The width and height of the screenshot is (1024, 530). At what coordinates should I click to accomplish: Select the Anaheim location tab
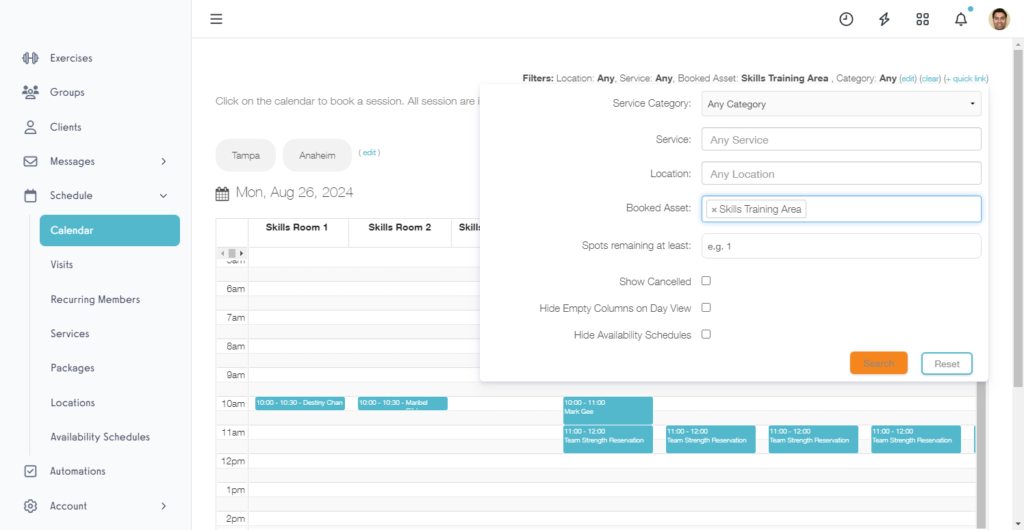coord(317,156)
